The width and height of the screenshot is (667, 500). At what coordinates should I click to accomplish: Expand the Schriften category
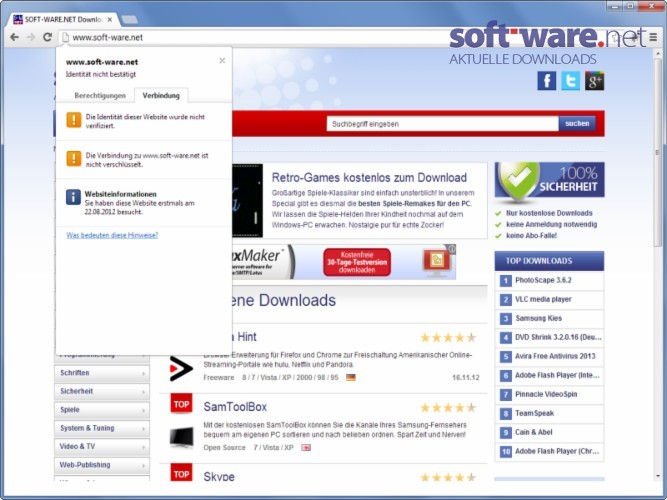pos(102,373)
